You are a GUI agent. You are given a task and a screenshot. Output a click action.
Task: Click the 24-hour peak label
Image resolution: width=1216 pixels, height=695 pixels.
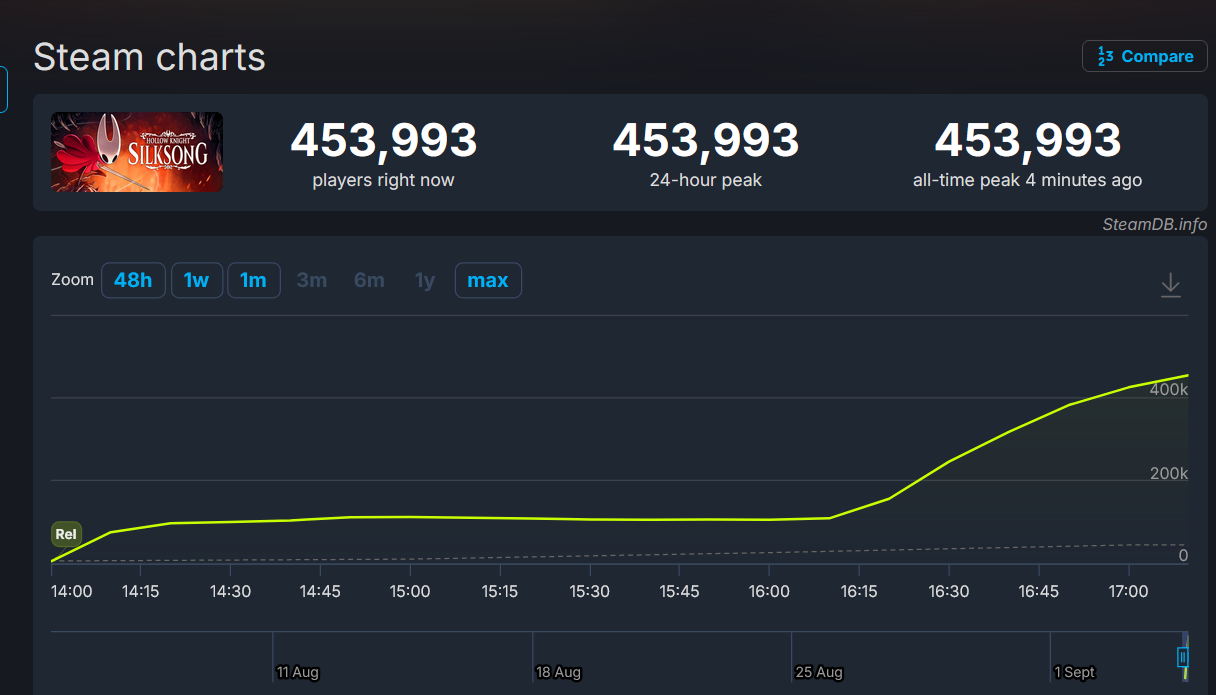coord(706,180)
